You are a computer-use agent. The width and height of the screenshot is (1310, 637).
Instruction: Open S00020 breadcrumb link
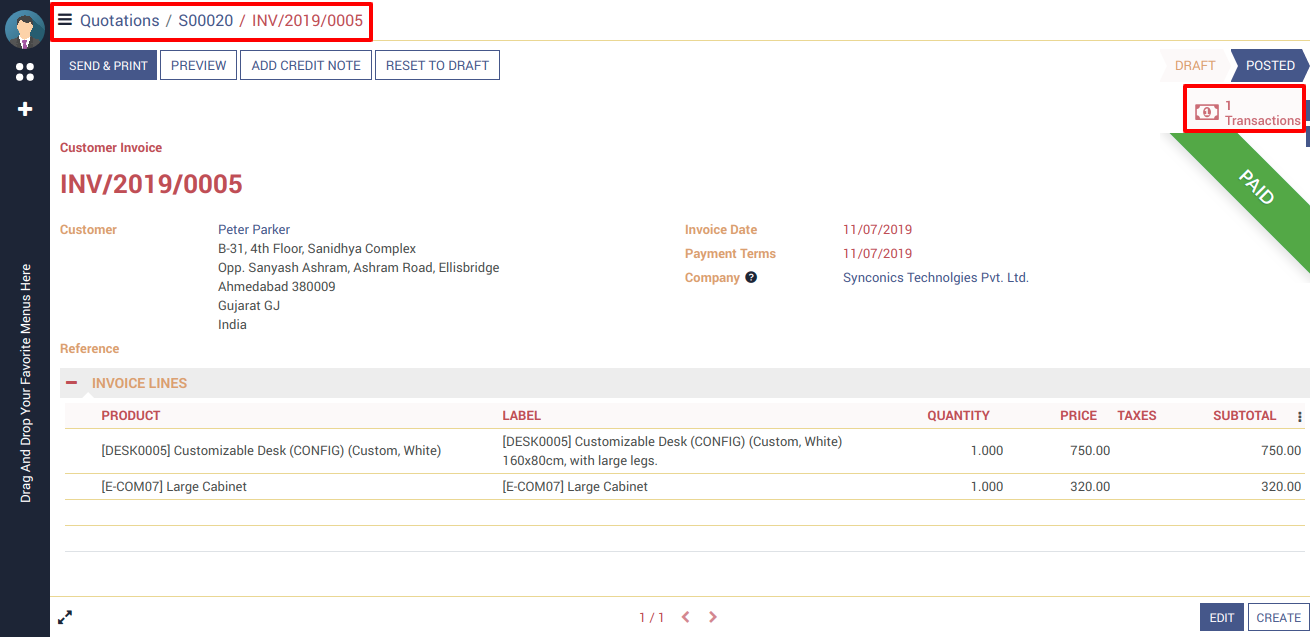205,20
